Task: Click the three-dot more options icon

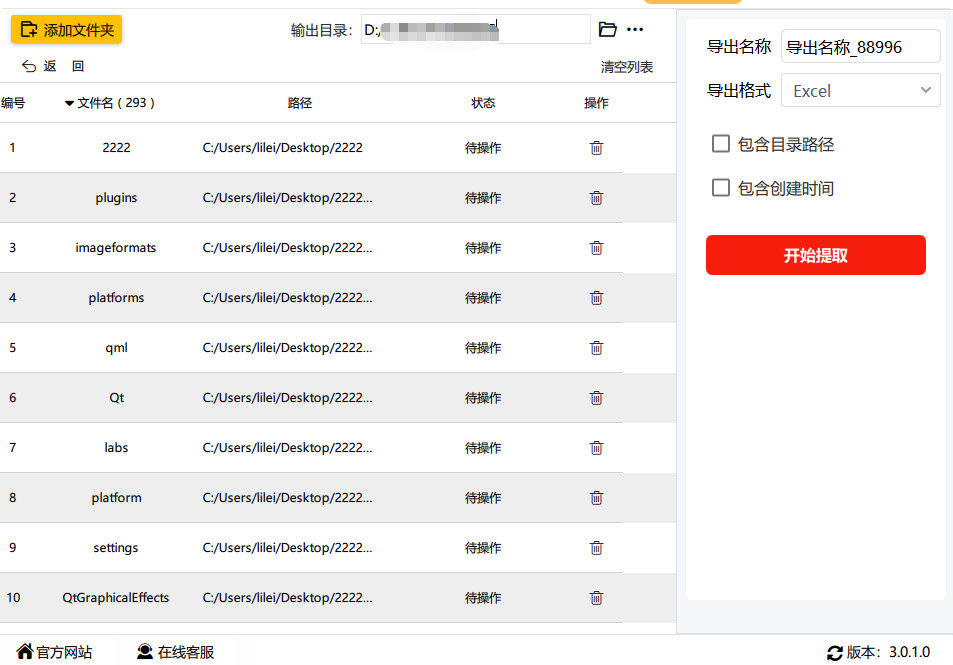Action: point(635,29)
